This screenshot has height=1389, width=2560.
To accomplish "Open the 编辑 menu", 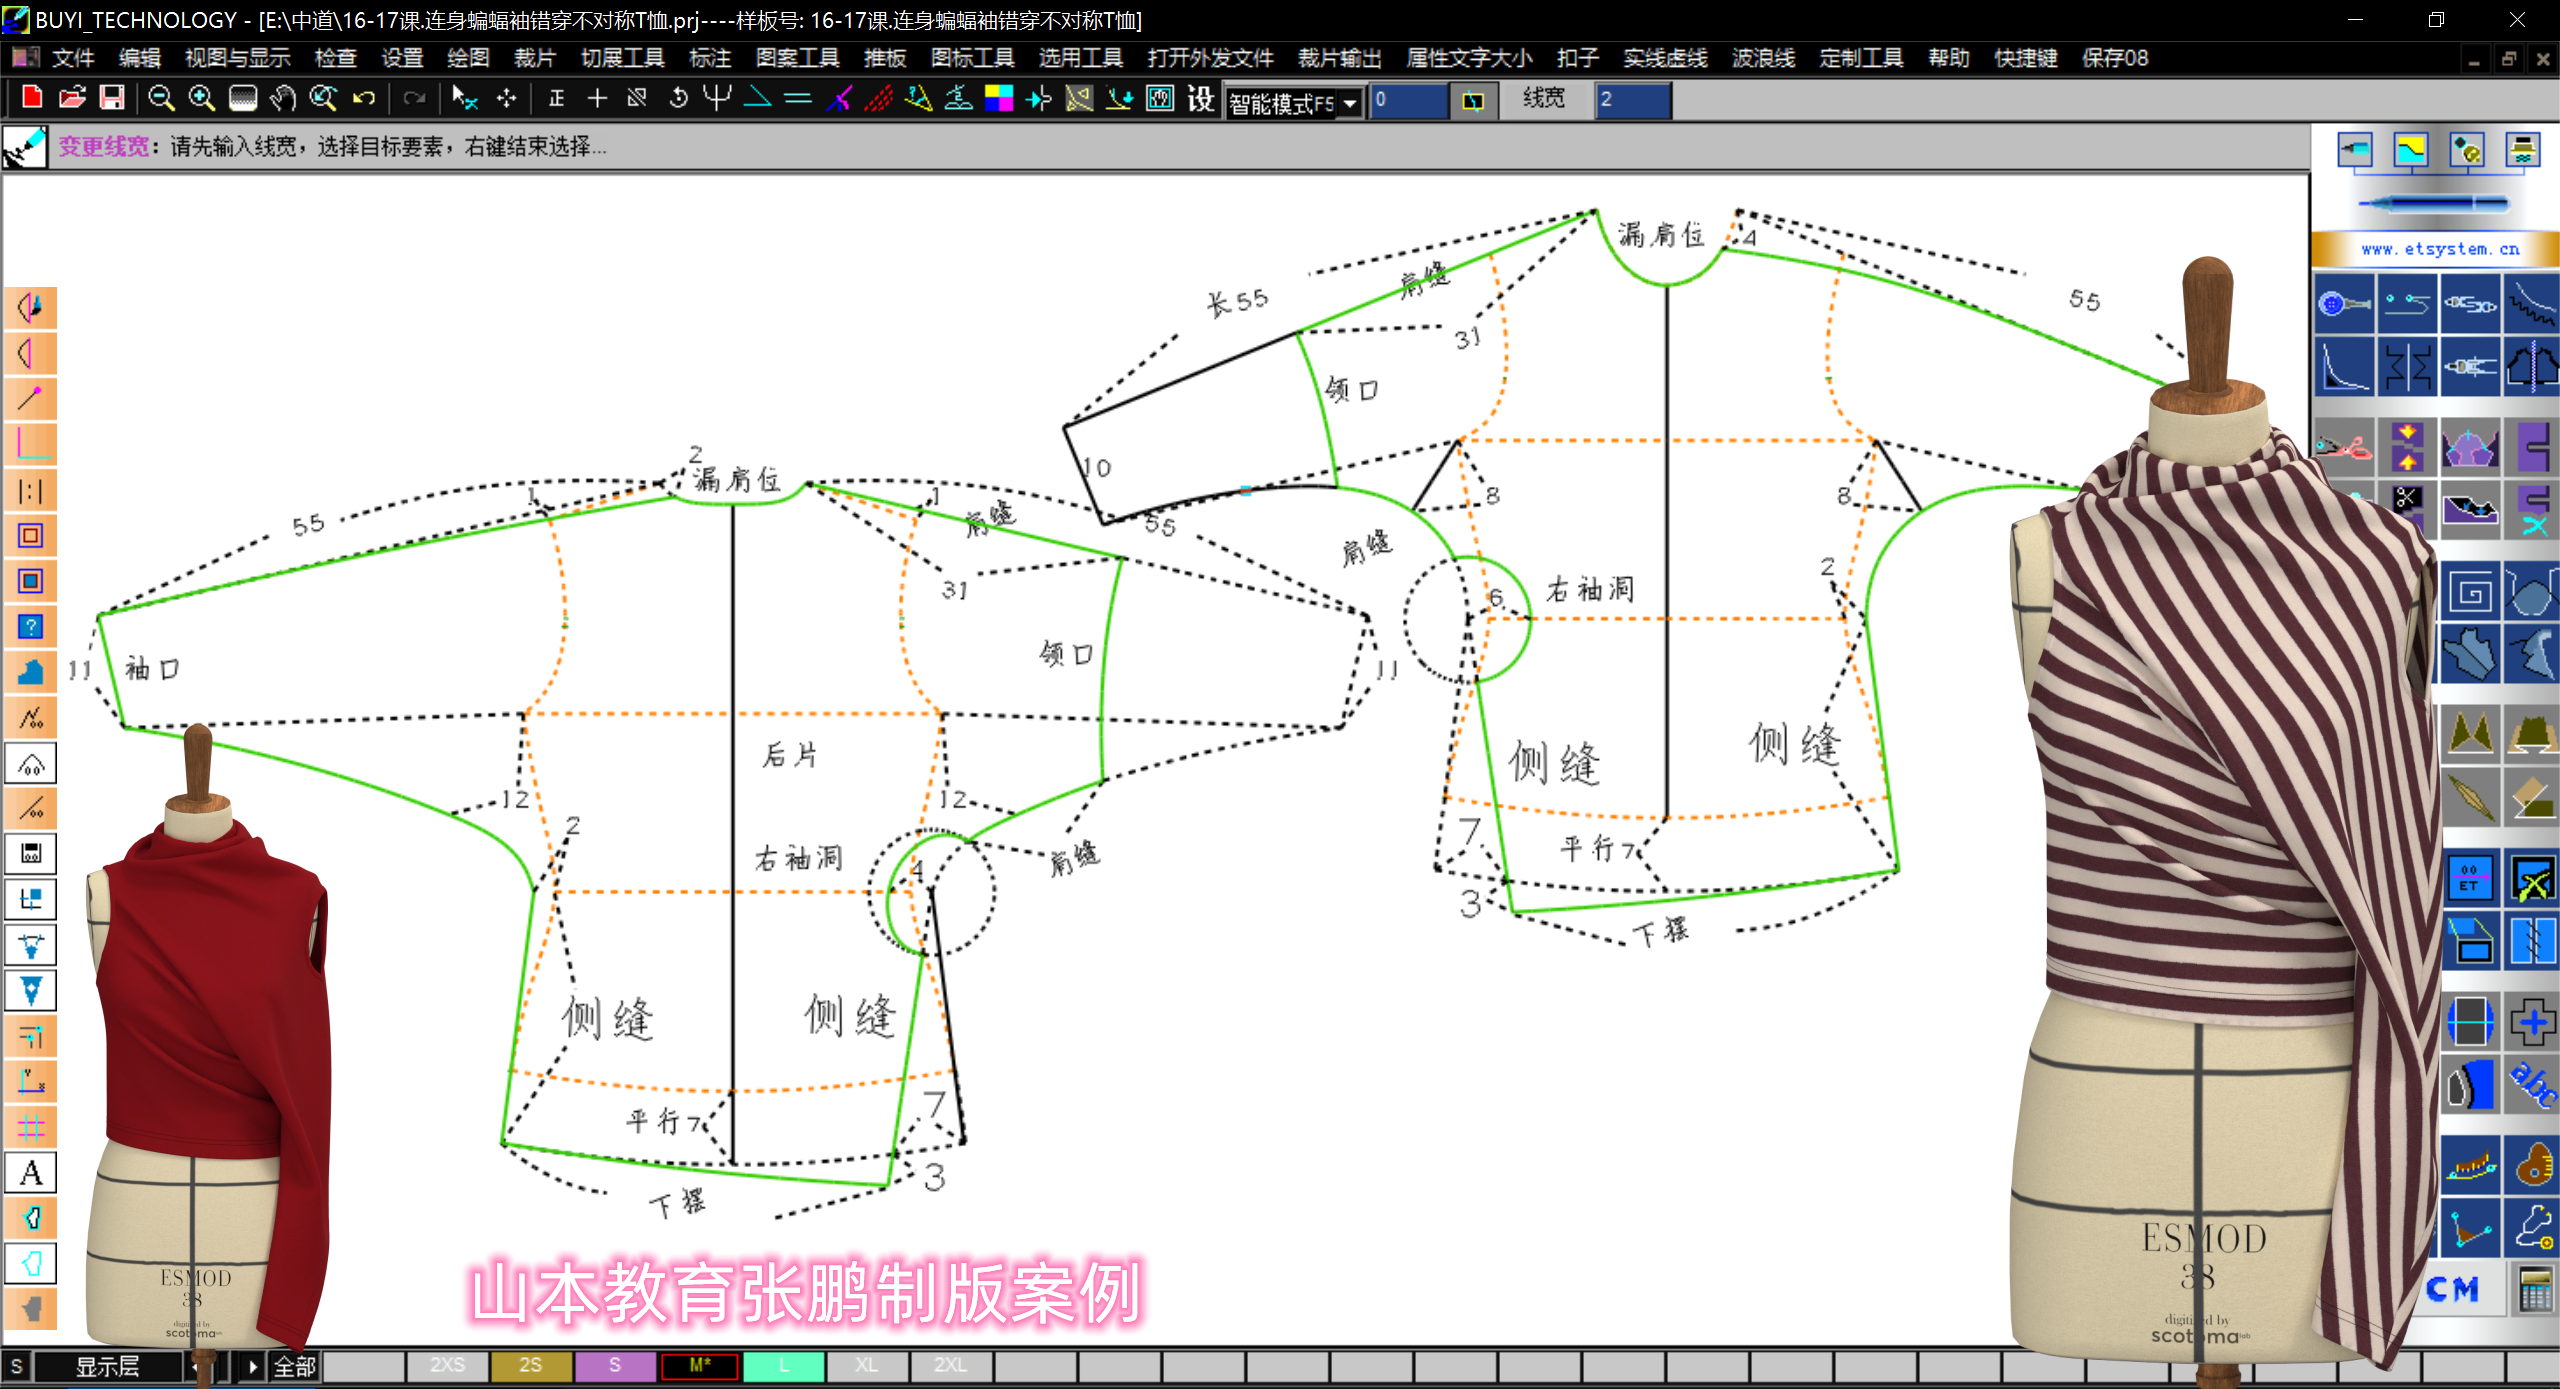I will pos(139,58).
